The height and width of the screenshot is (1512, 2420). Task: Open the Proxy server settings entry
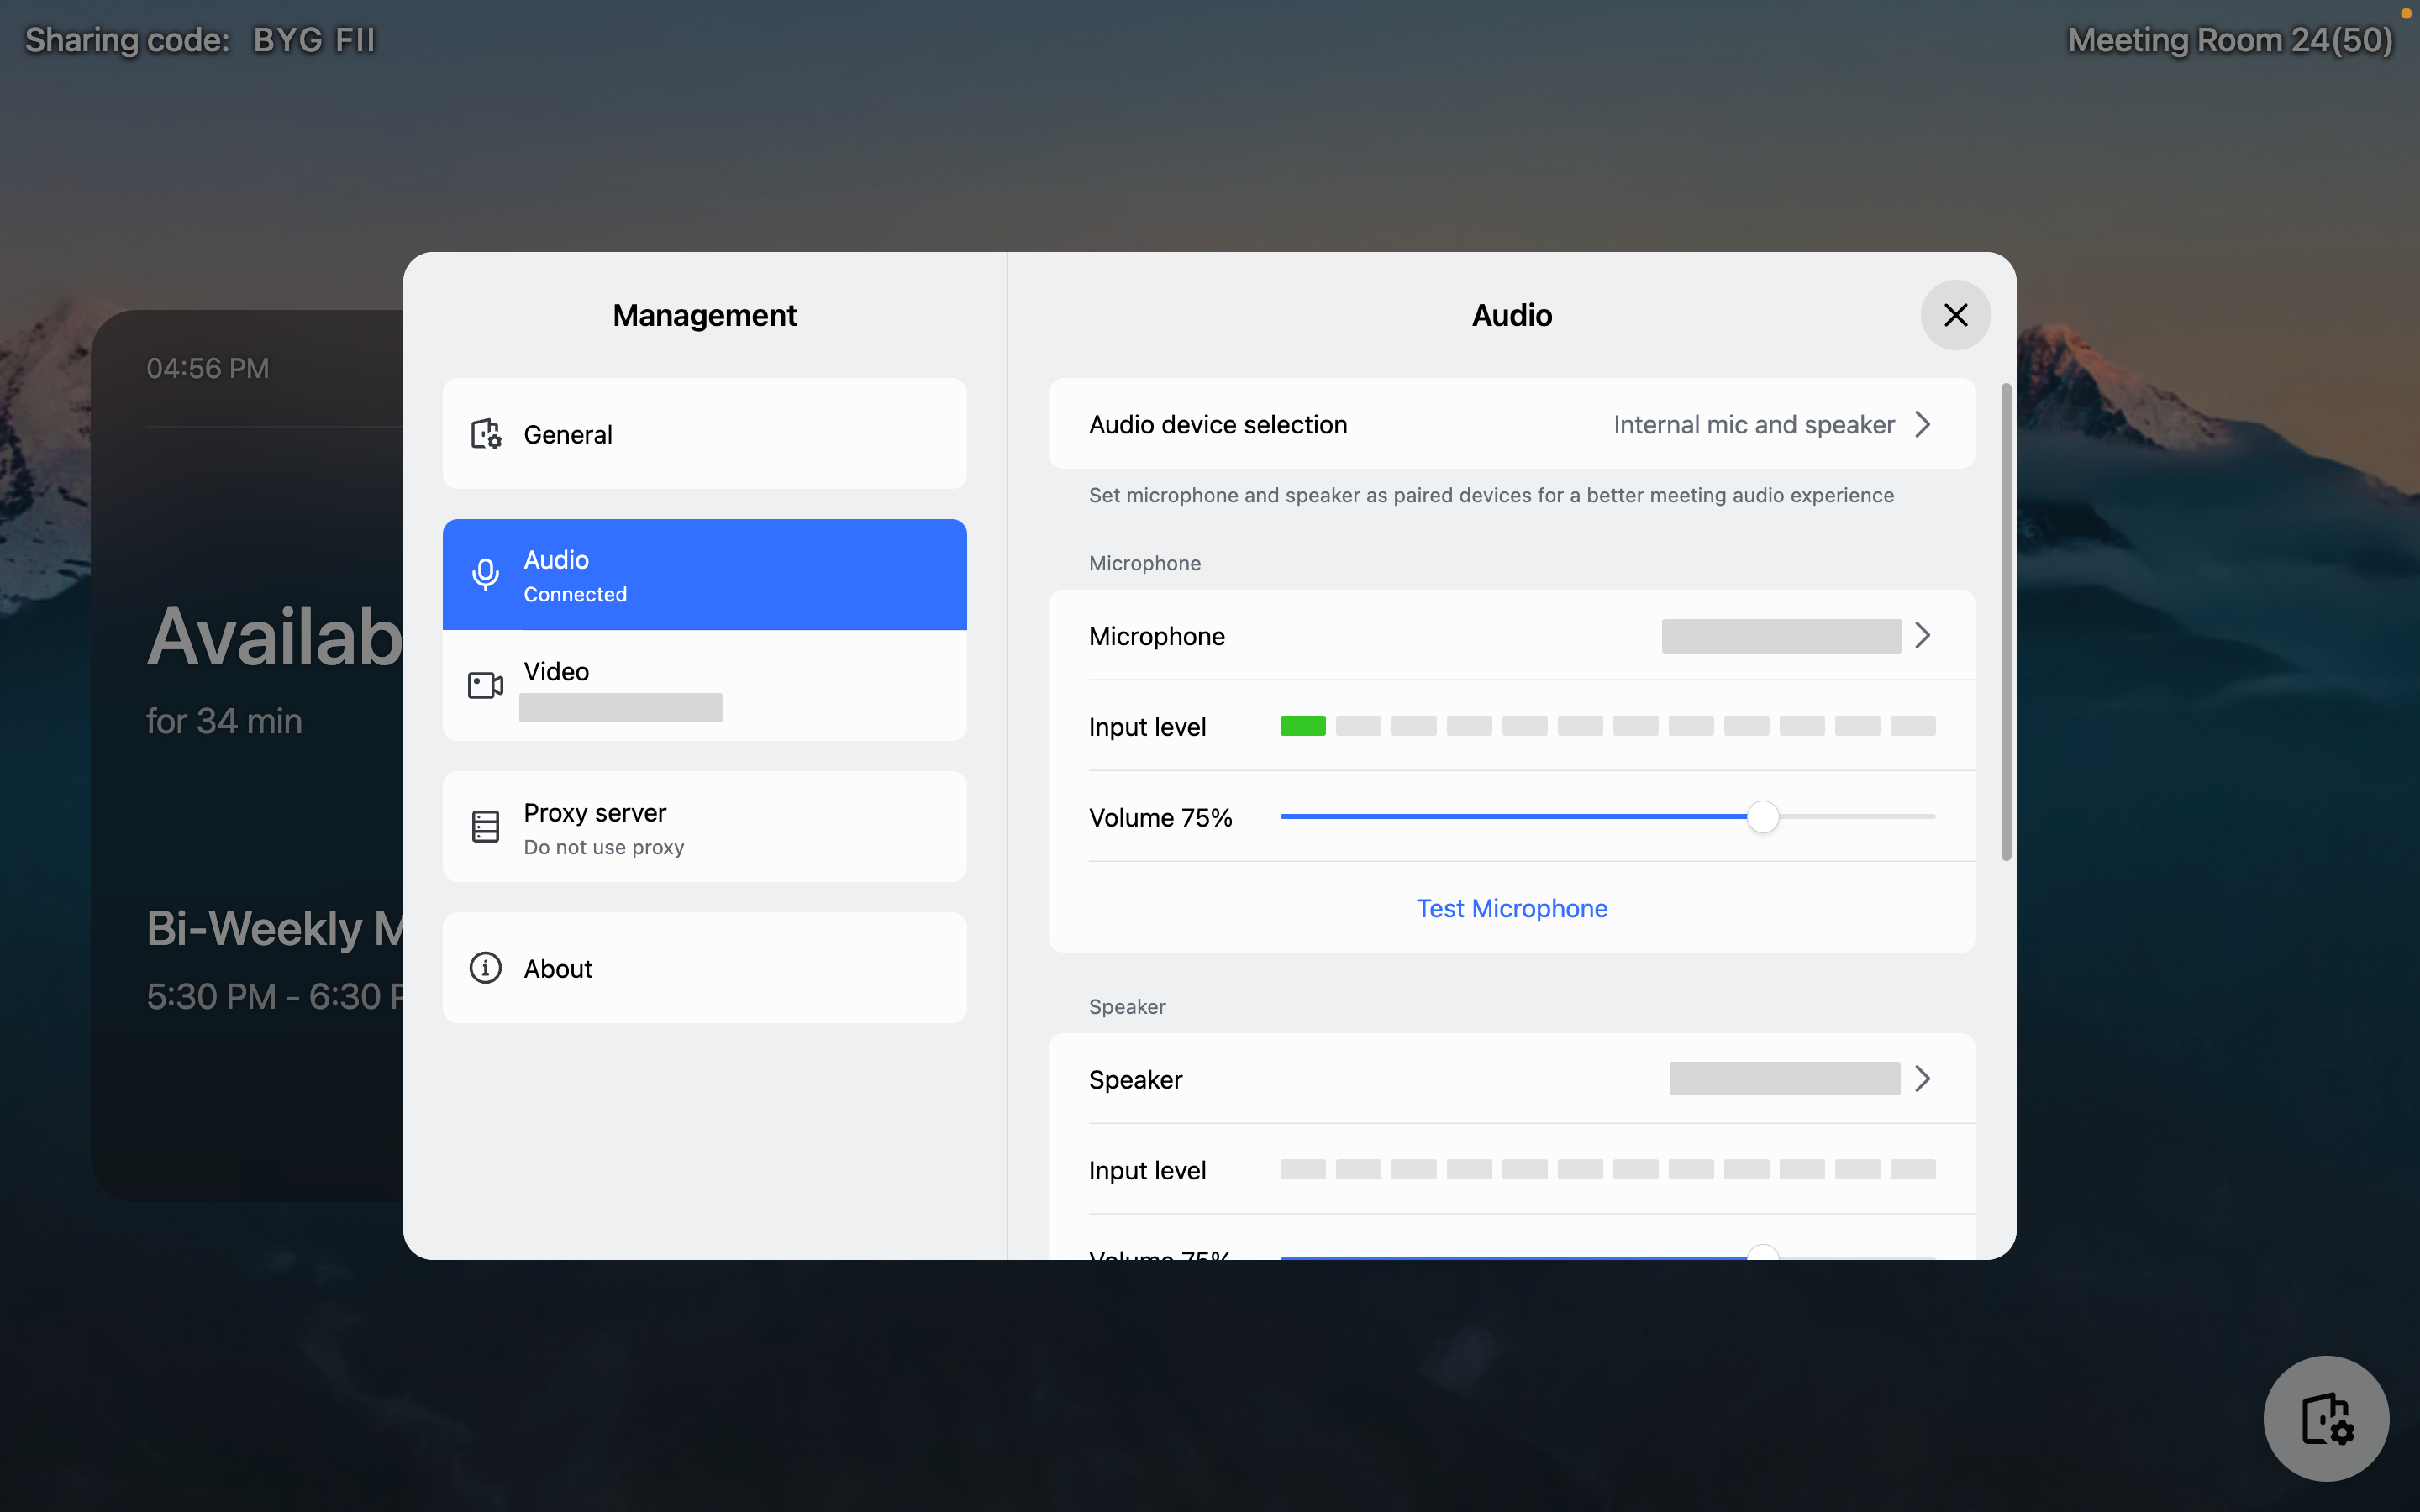click(x=704, y=826)
